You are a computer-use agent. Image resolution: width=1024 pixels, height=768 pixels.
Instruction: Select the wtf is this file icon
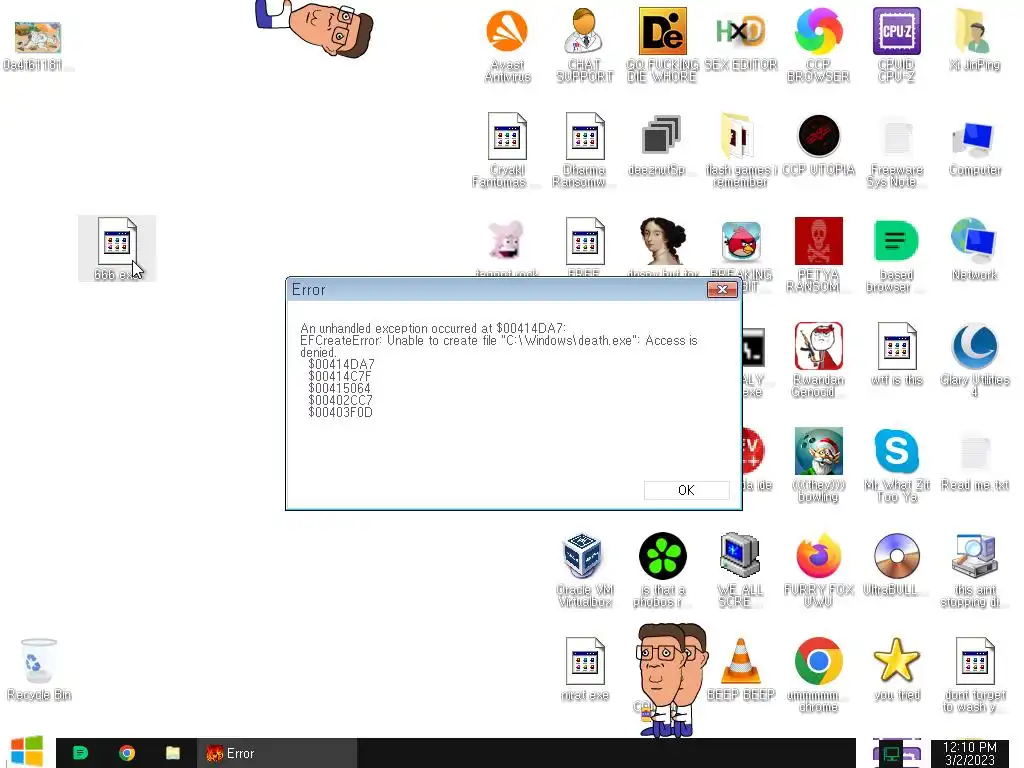pyautogui.click(x=897, y=355)
